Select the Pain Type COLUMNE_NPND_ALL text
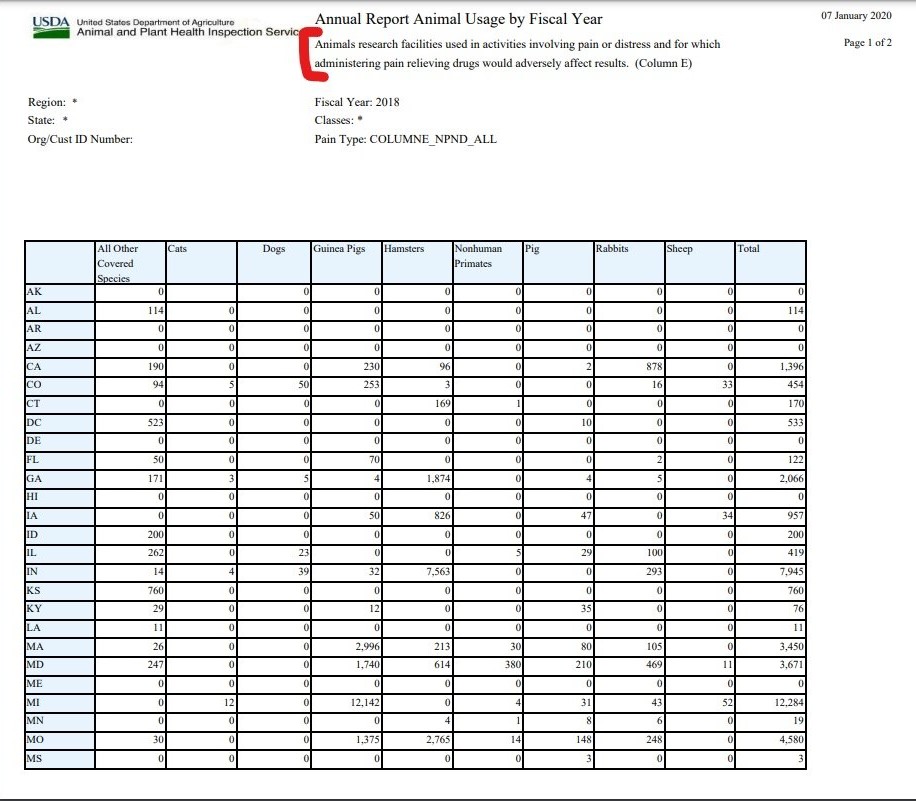 click(405, 139)
